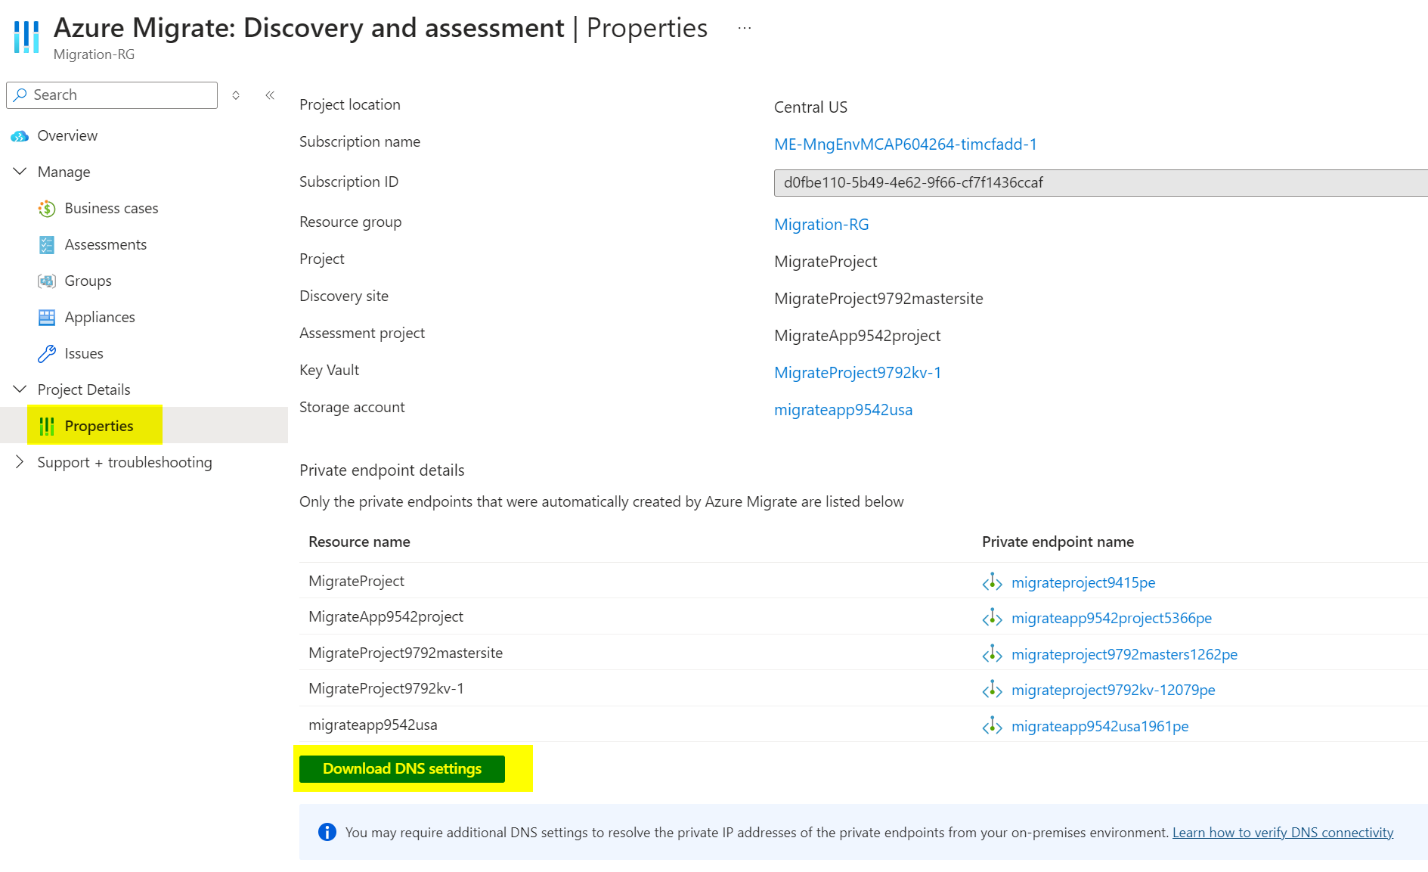The width and height of the screenshot is (1428, 872).
Task: Click the Manage section label
Action: tap(64, 172)
